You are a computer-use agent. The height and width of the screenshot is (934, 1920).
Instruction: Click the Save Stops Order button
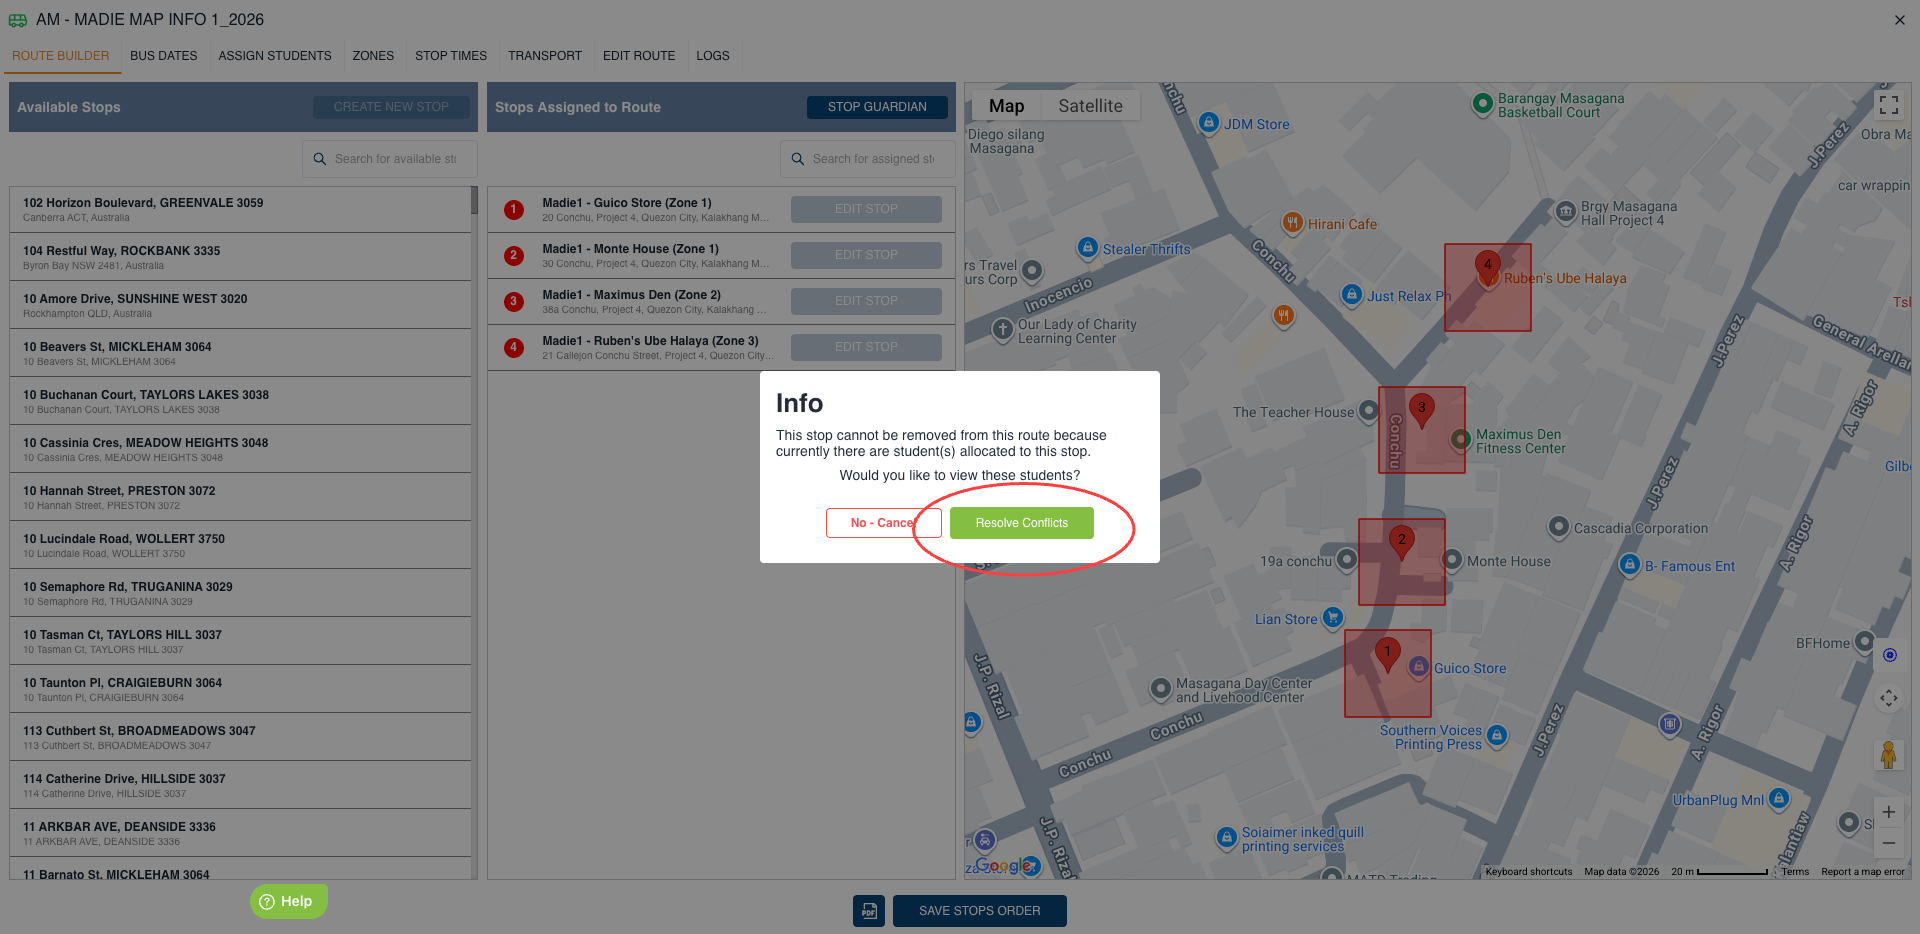(x=980, y=911)
